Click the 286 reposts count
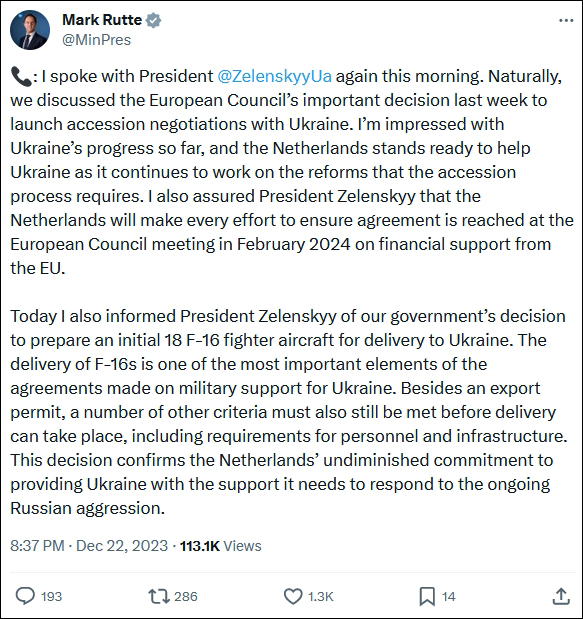The image size is (583, 619). click(186, 596)
